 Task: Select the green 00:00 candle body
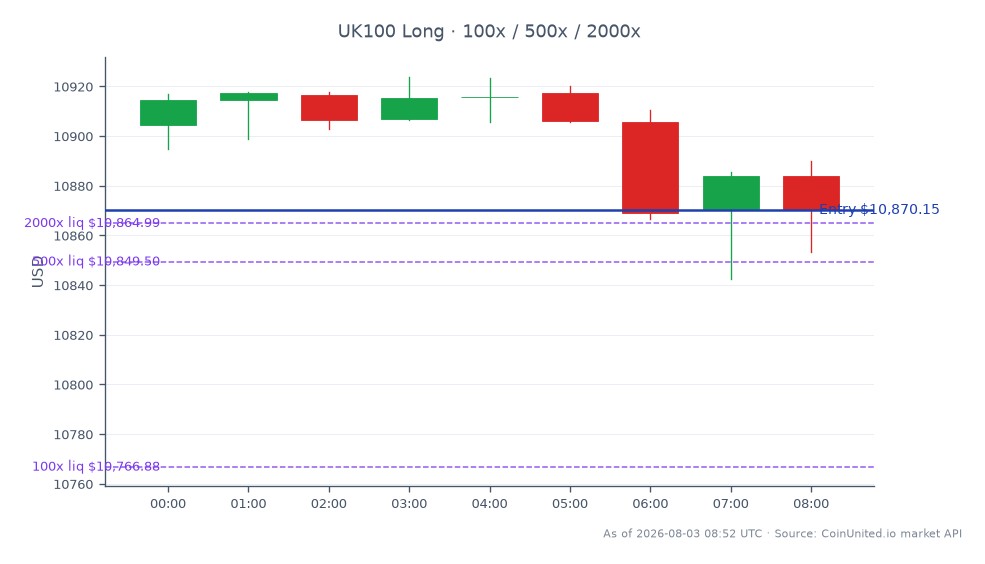[x=168, y=113]
